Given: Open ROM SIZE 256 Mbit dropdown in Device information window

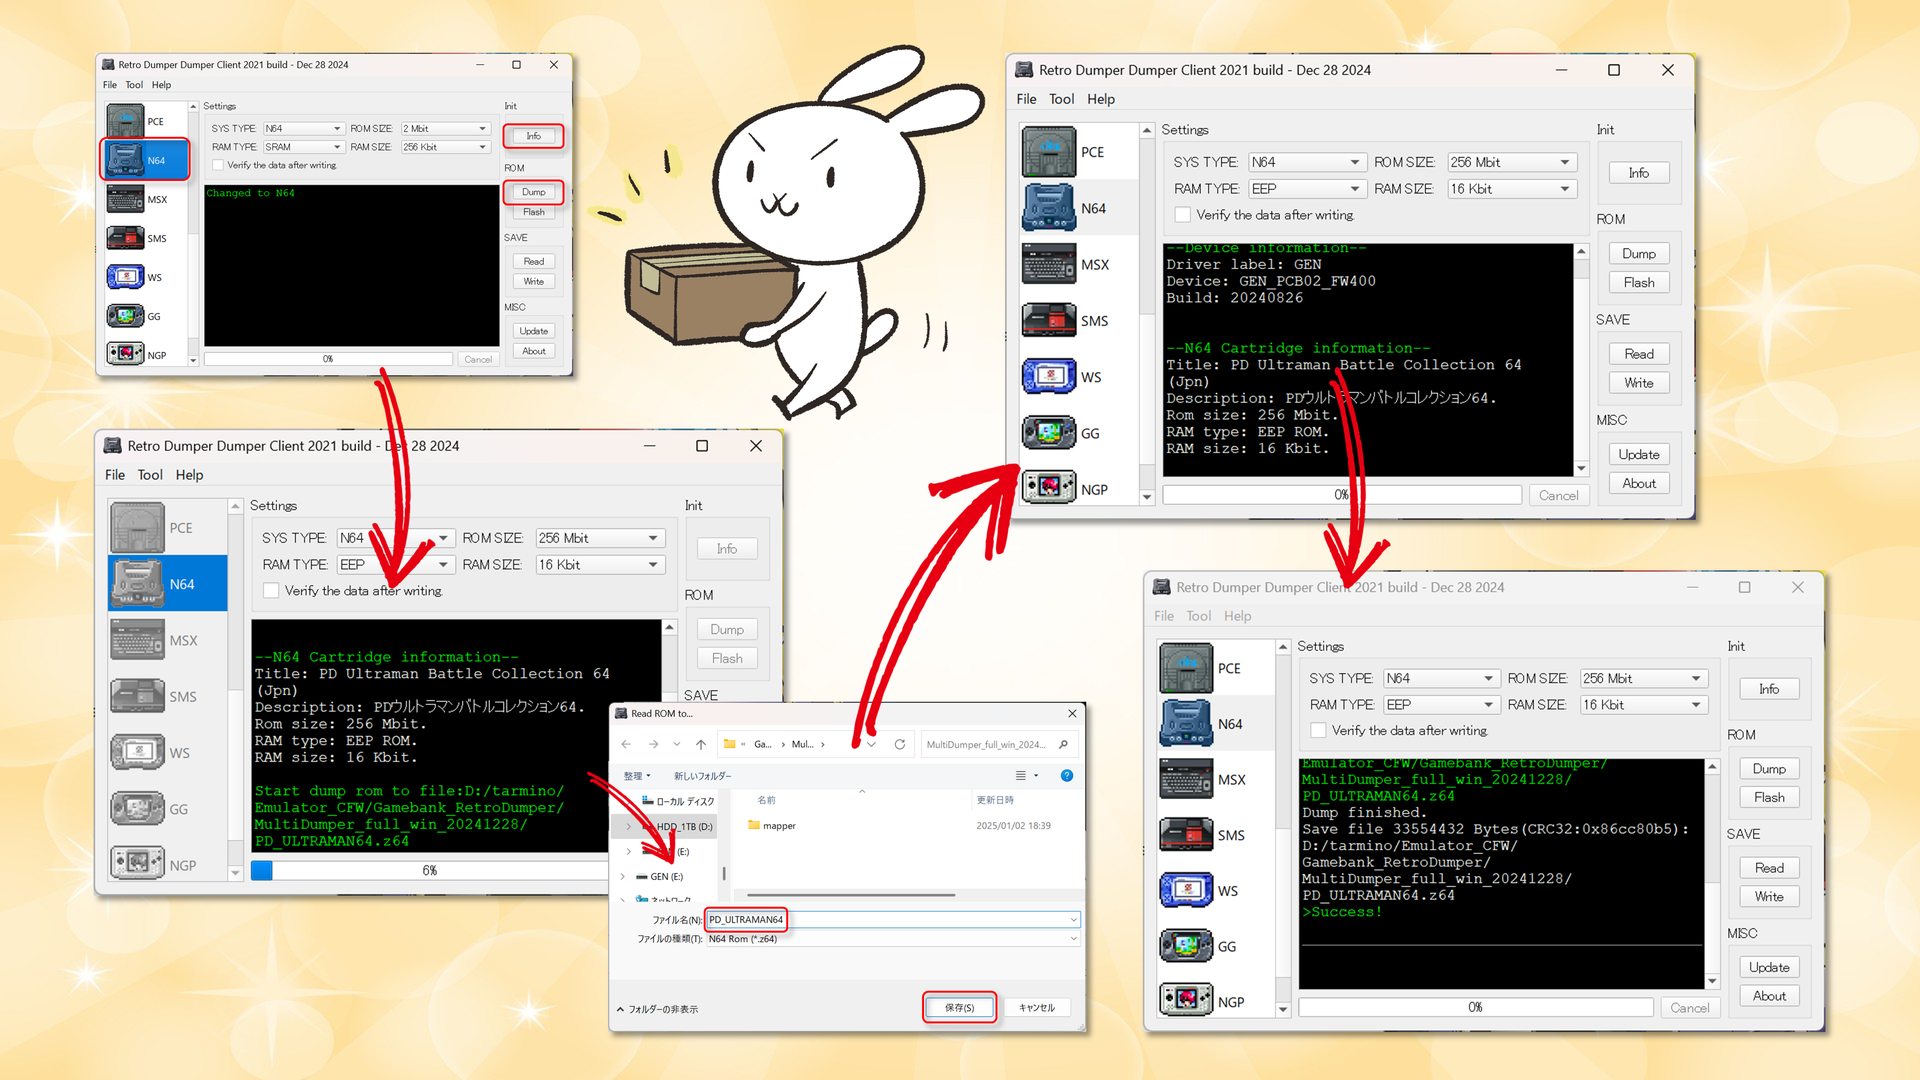Looking at the screenshot, I should tap(1512, 162).
